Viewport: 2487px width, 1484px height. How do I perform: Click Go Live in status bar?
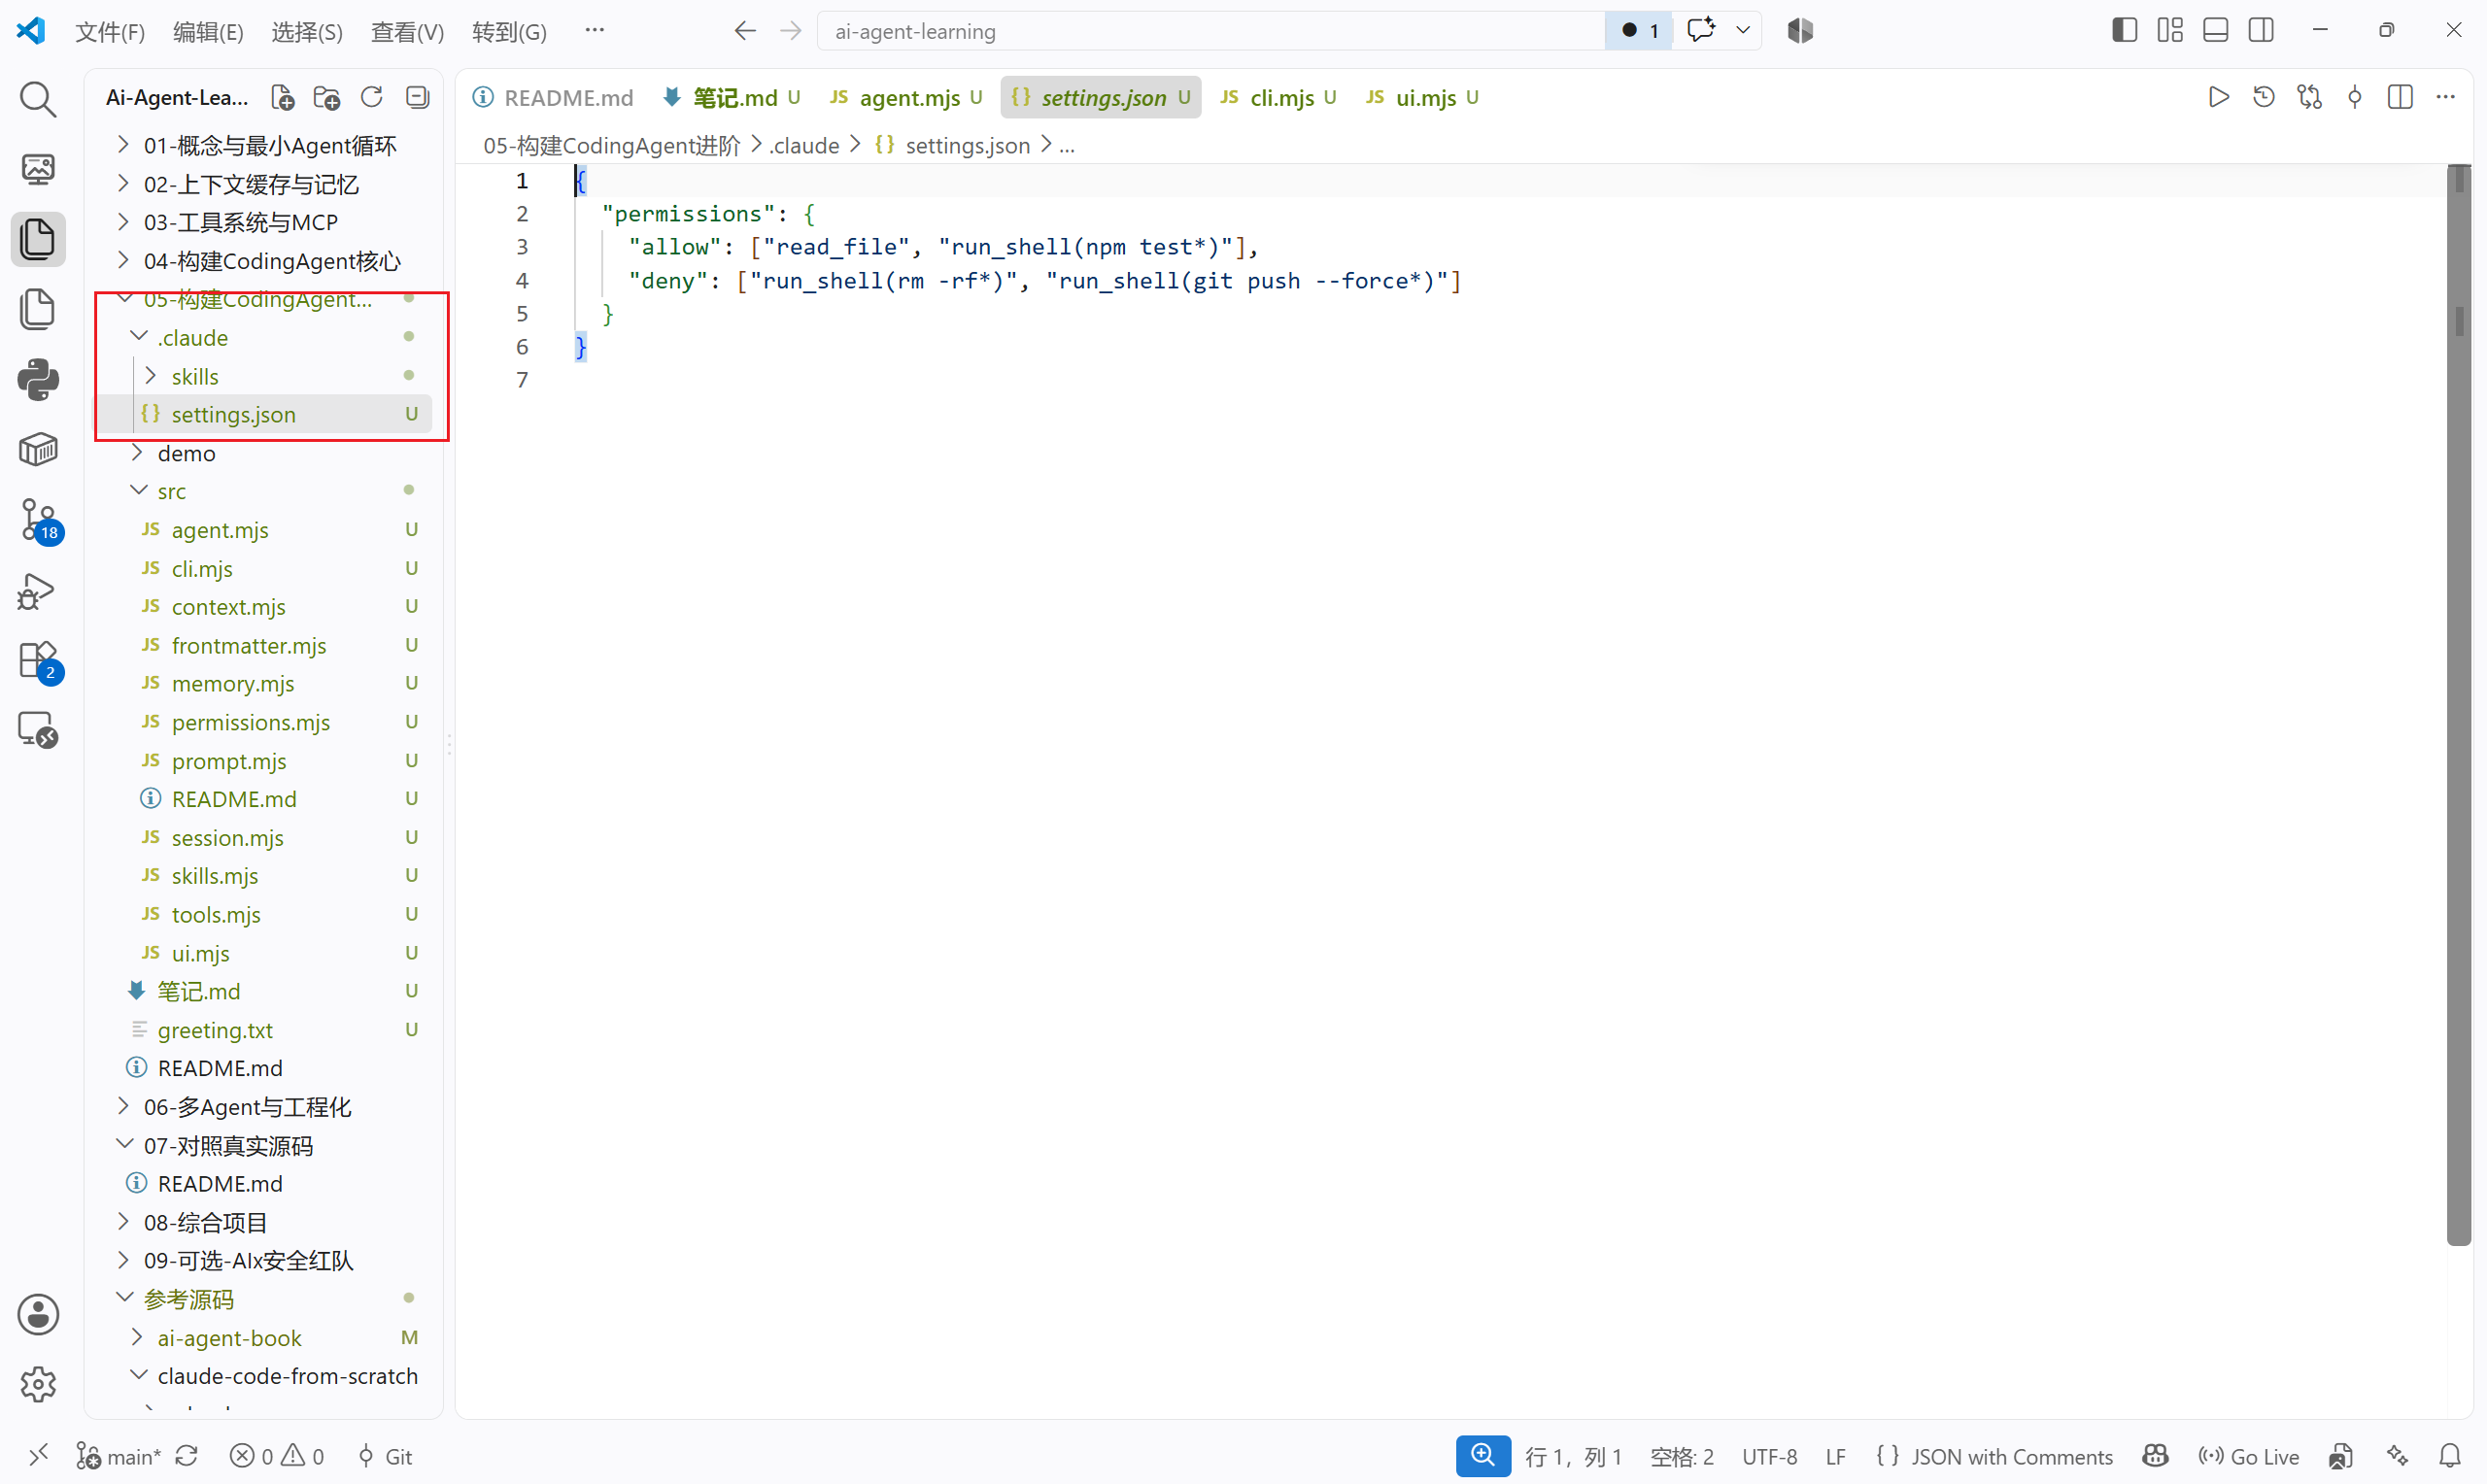[2248, 1456]
